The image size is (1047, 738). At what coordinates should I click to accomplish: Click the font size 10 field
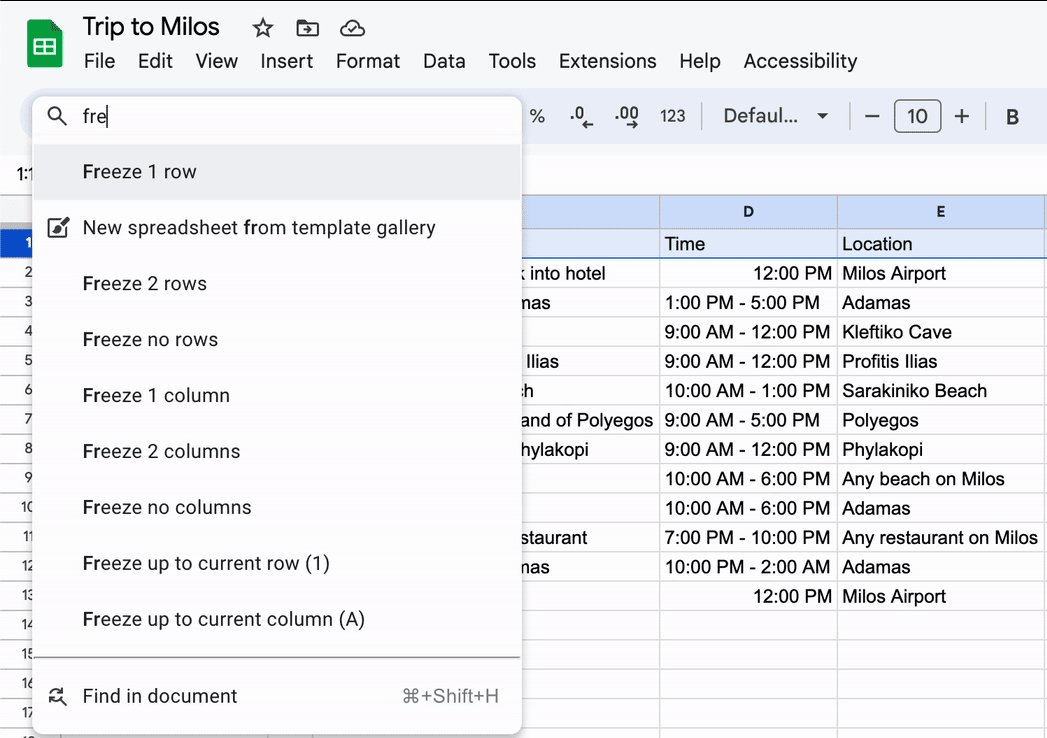tap(917, 116)
